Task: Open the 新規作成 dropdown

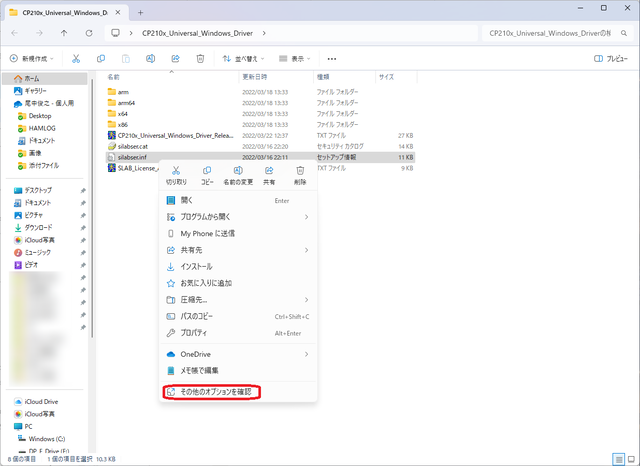Action: coord(32,59)
